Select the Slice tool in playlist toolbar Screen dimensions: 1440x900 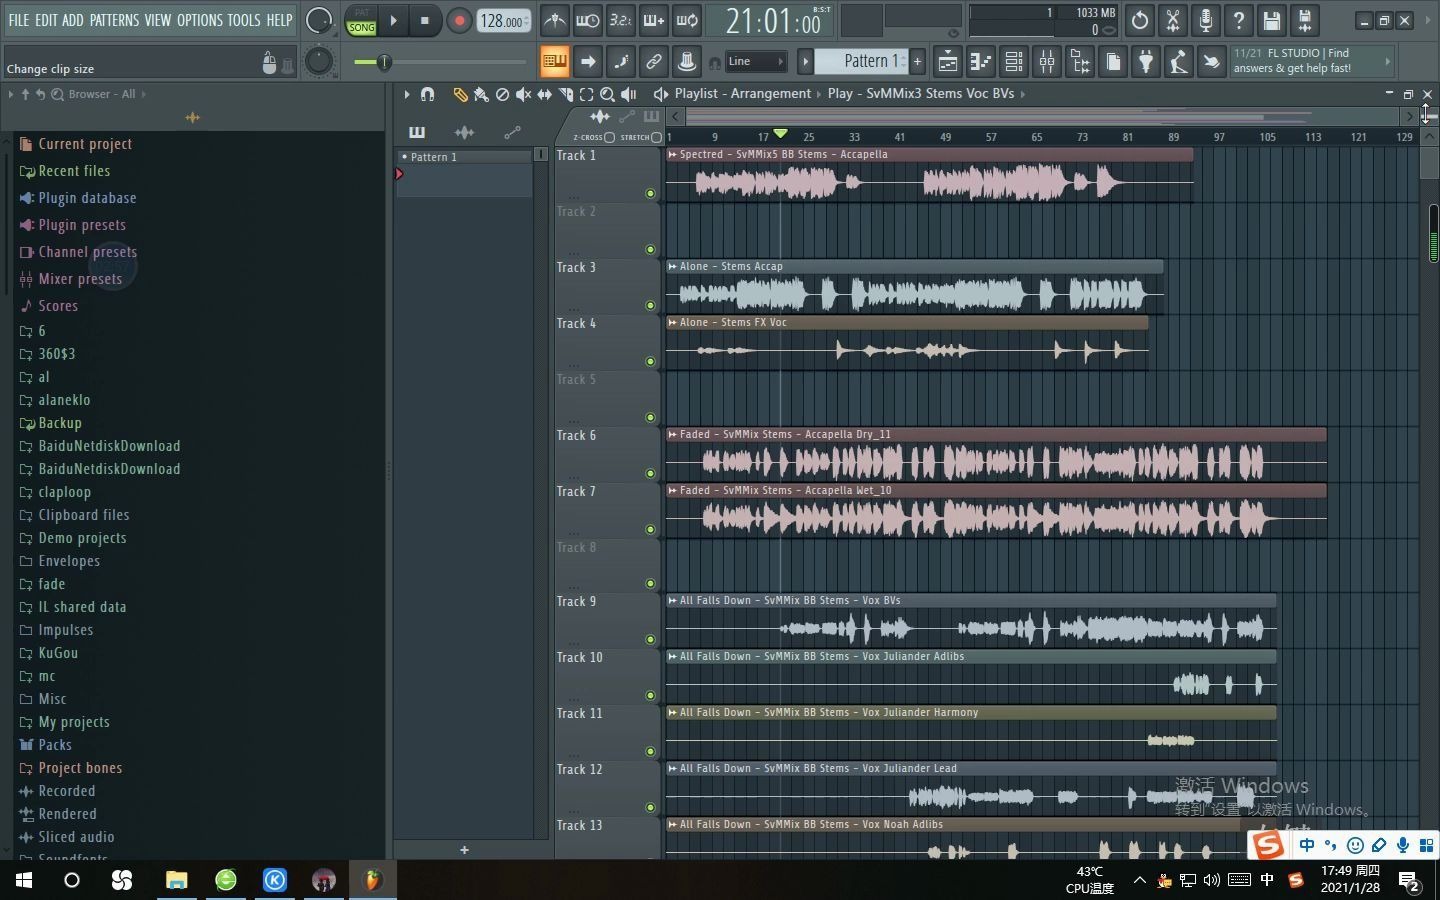tap(565, 94)
